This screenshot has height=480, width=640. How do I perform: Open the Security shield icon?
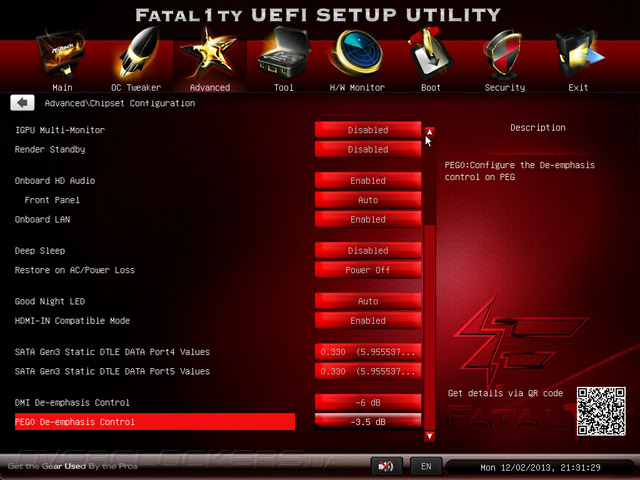pos(503,55)
